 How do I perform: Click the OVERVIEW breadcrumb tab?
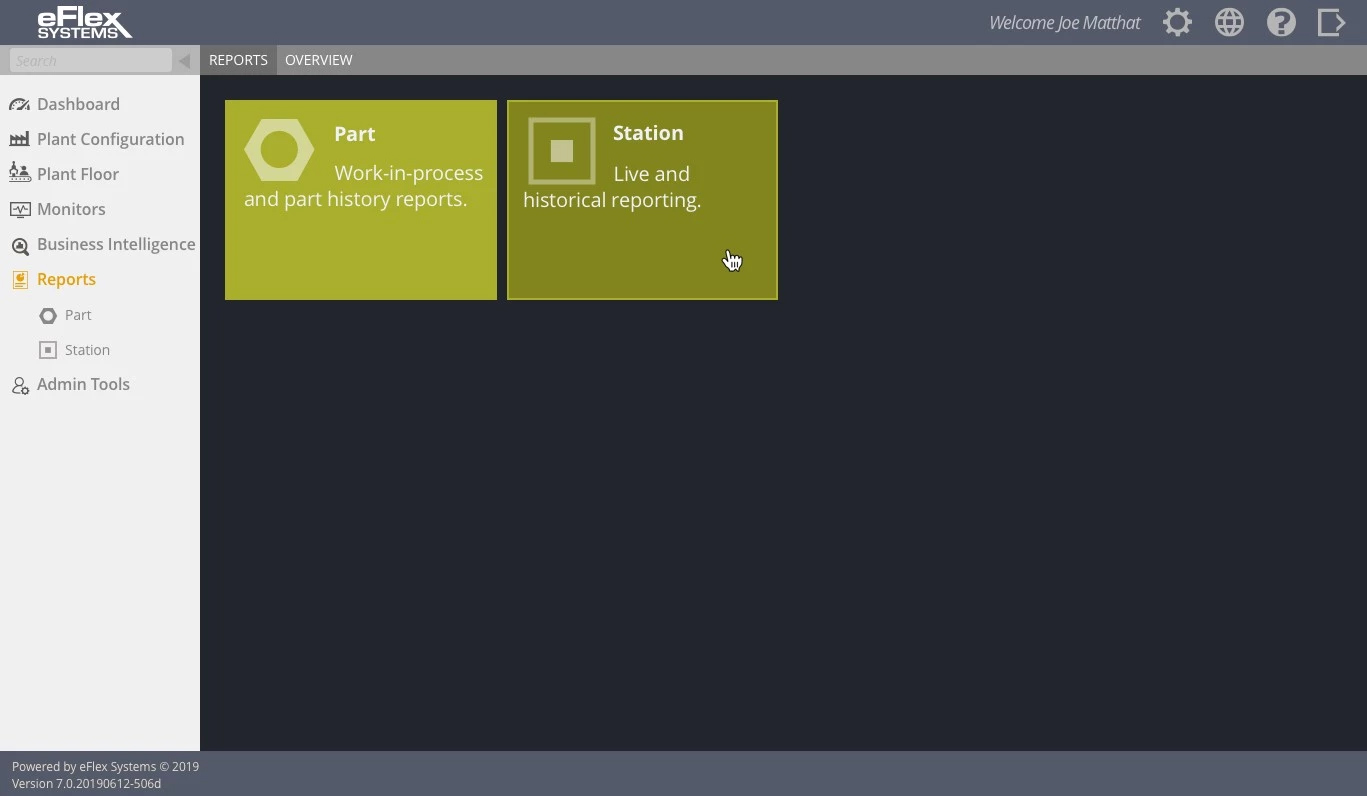point(318,60)
